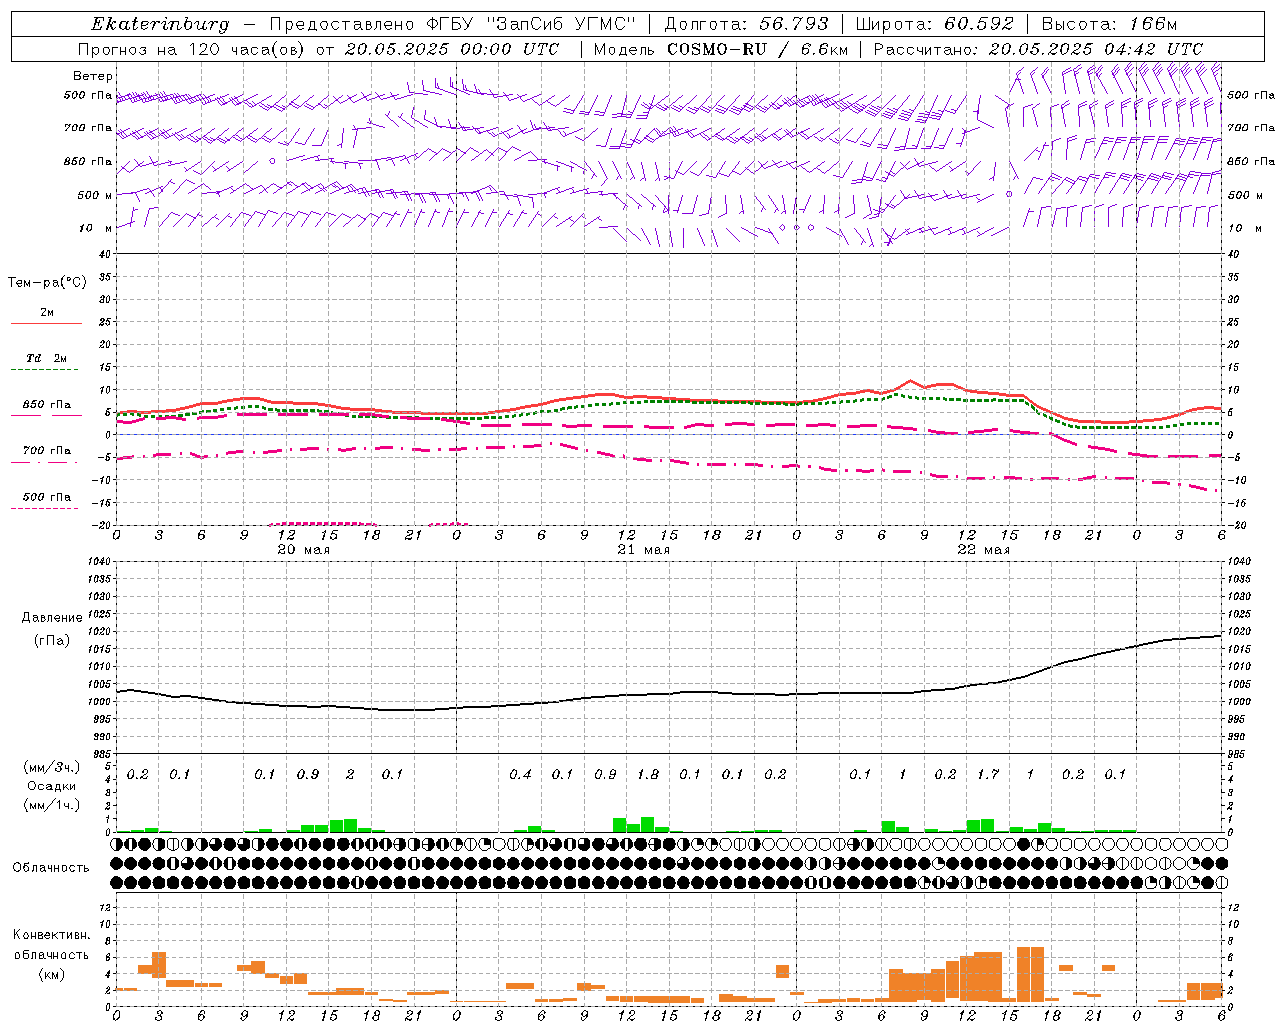Click the "(мм/1ч.)" units label

pos(52,805)
